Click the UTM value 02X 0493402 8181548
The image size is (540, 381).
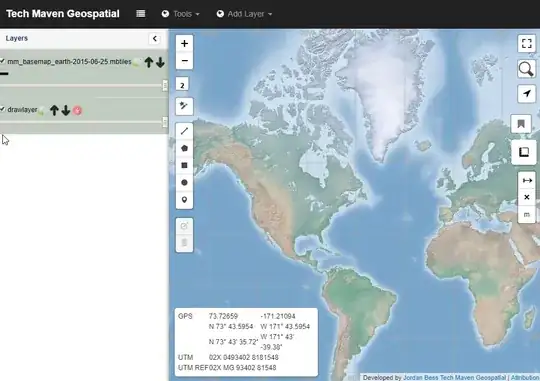tap(243, 357)
